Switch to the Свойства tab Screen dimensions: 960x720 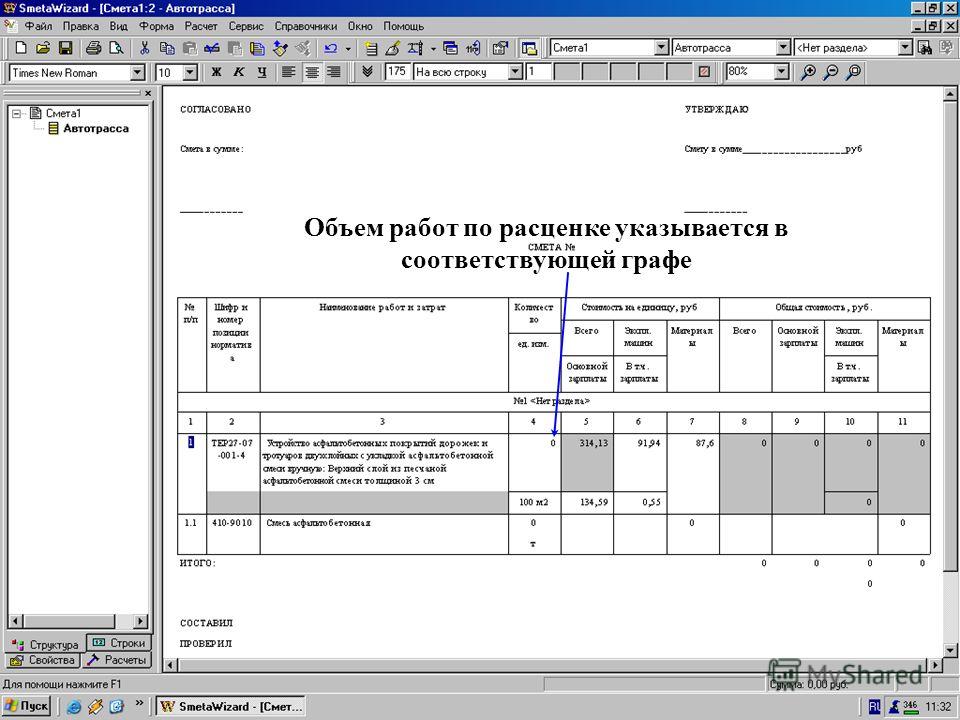coord(43,660)
